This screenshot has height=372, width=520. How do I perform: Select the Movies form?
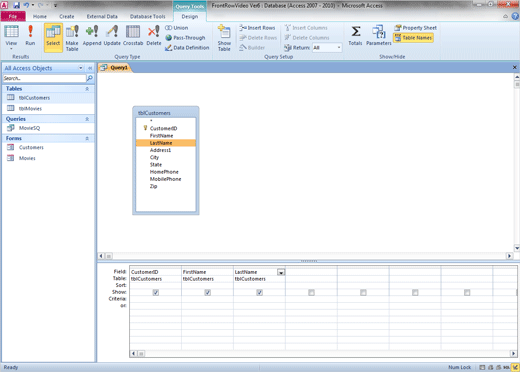click(49, 158)
